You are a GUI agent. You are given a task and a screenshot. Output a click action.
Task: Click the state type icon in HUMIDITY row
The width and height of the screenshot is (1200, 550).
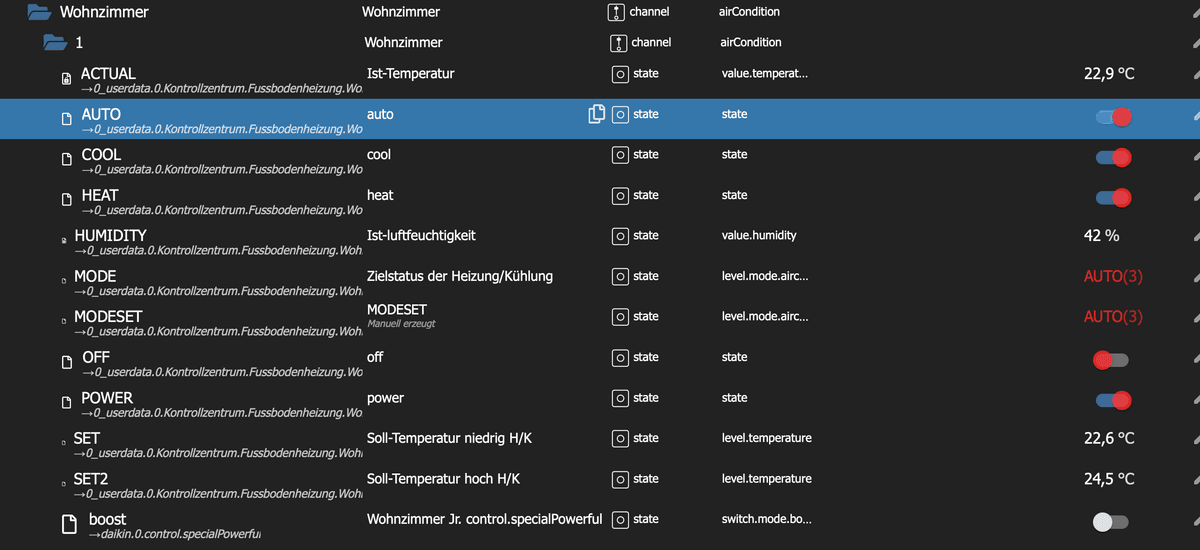click(620, 235)
